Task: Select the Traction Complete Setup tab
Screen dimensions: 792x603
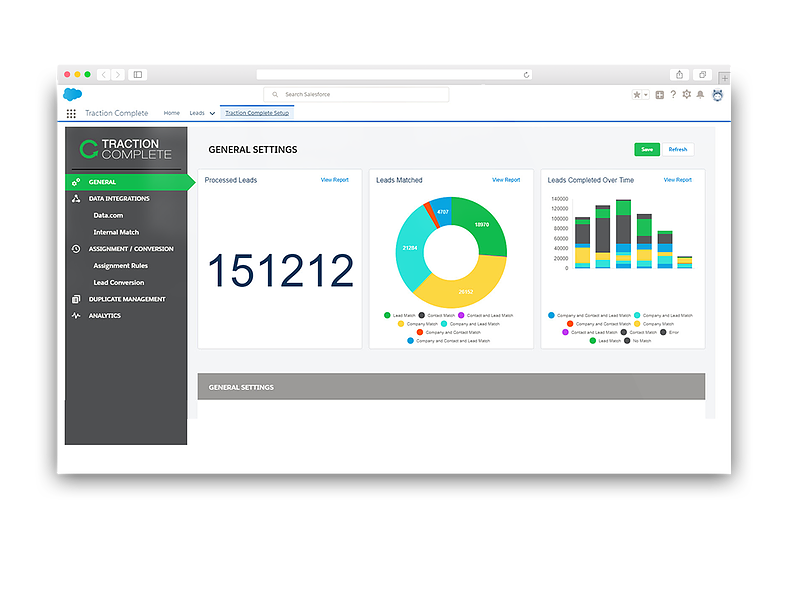Action: [257, 113]
